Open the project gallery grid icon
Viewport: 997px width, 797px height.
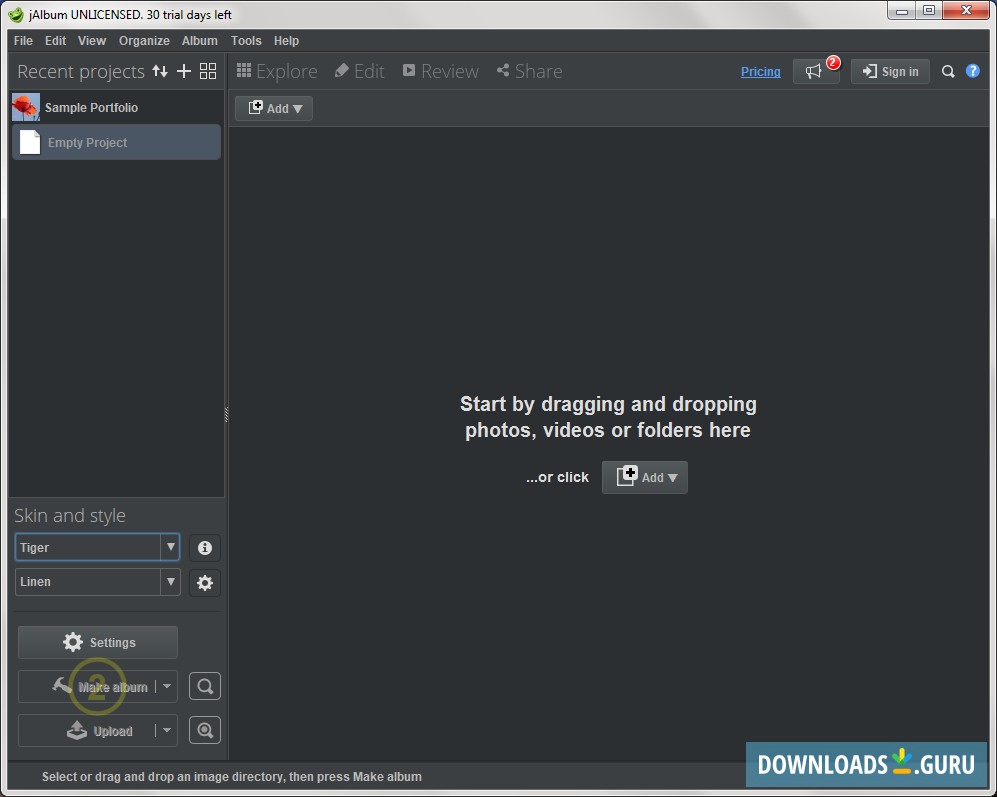(x=208, y=71)
